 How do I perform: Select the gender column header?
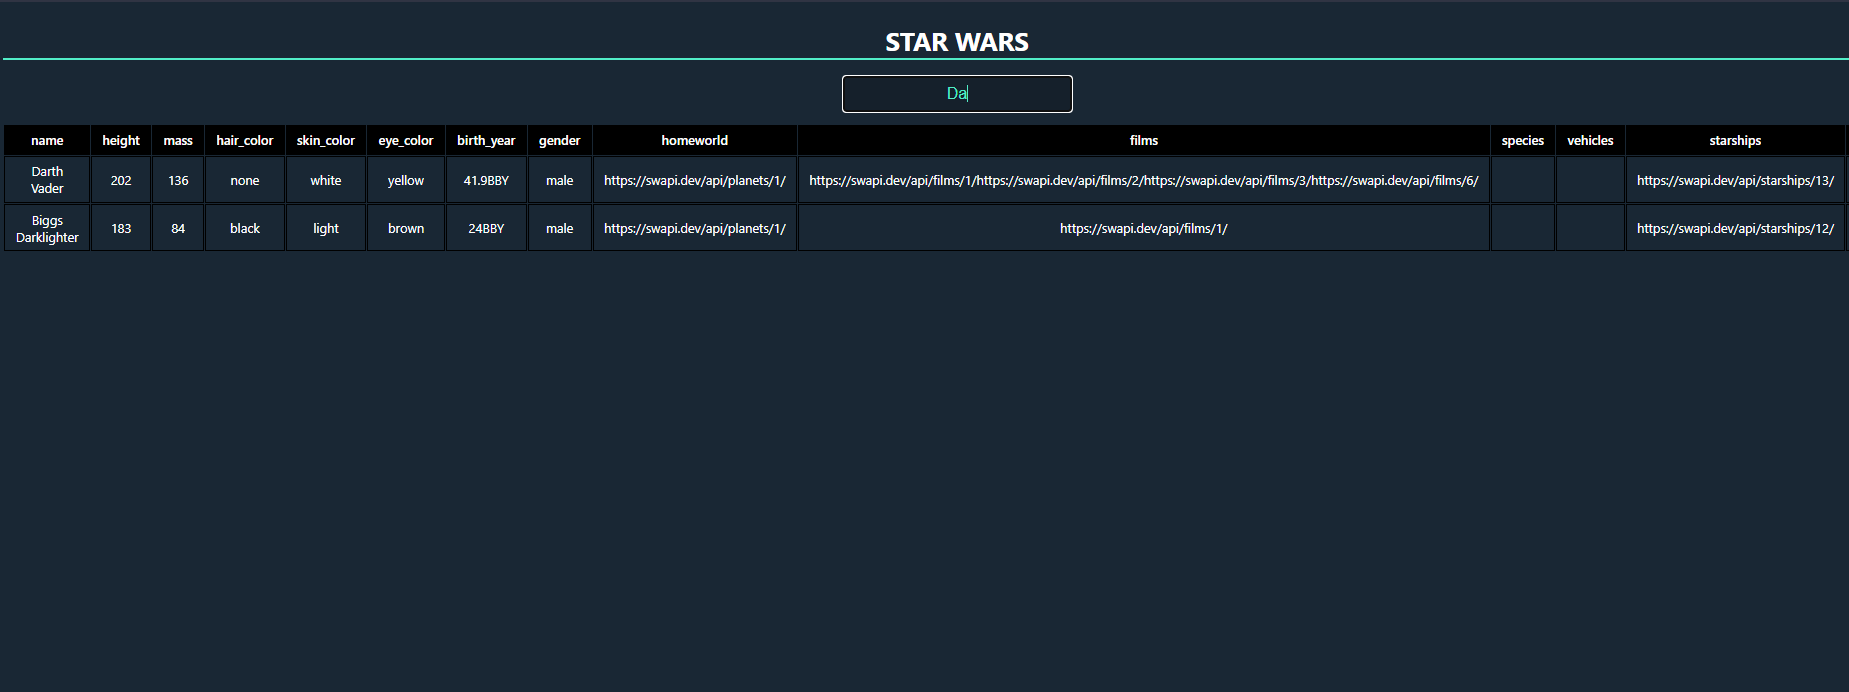[x=560, y=140]
